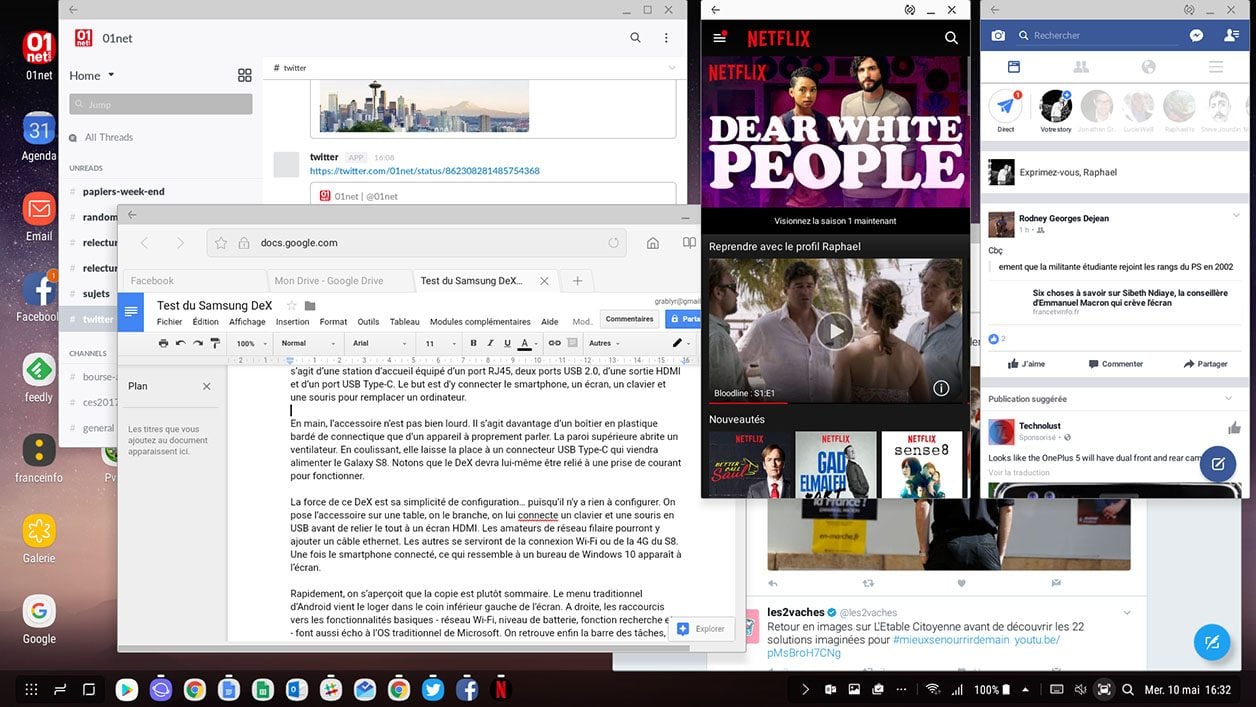Open Facebook Messenger icon
This screenshot has height=707, width=1256.
click(1196, 35)
